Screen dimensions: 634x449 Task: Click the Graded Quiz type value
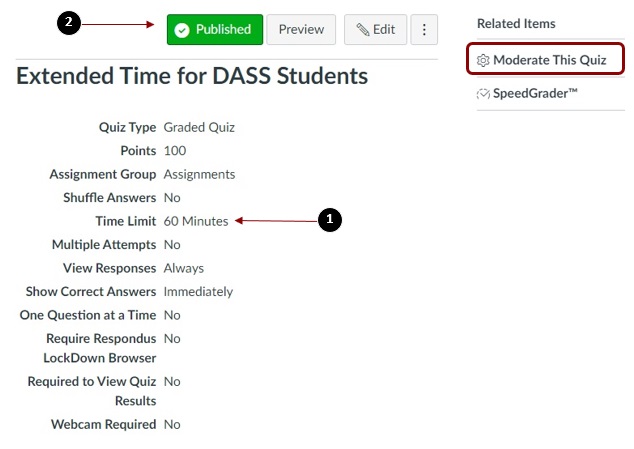point(199,127)
